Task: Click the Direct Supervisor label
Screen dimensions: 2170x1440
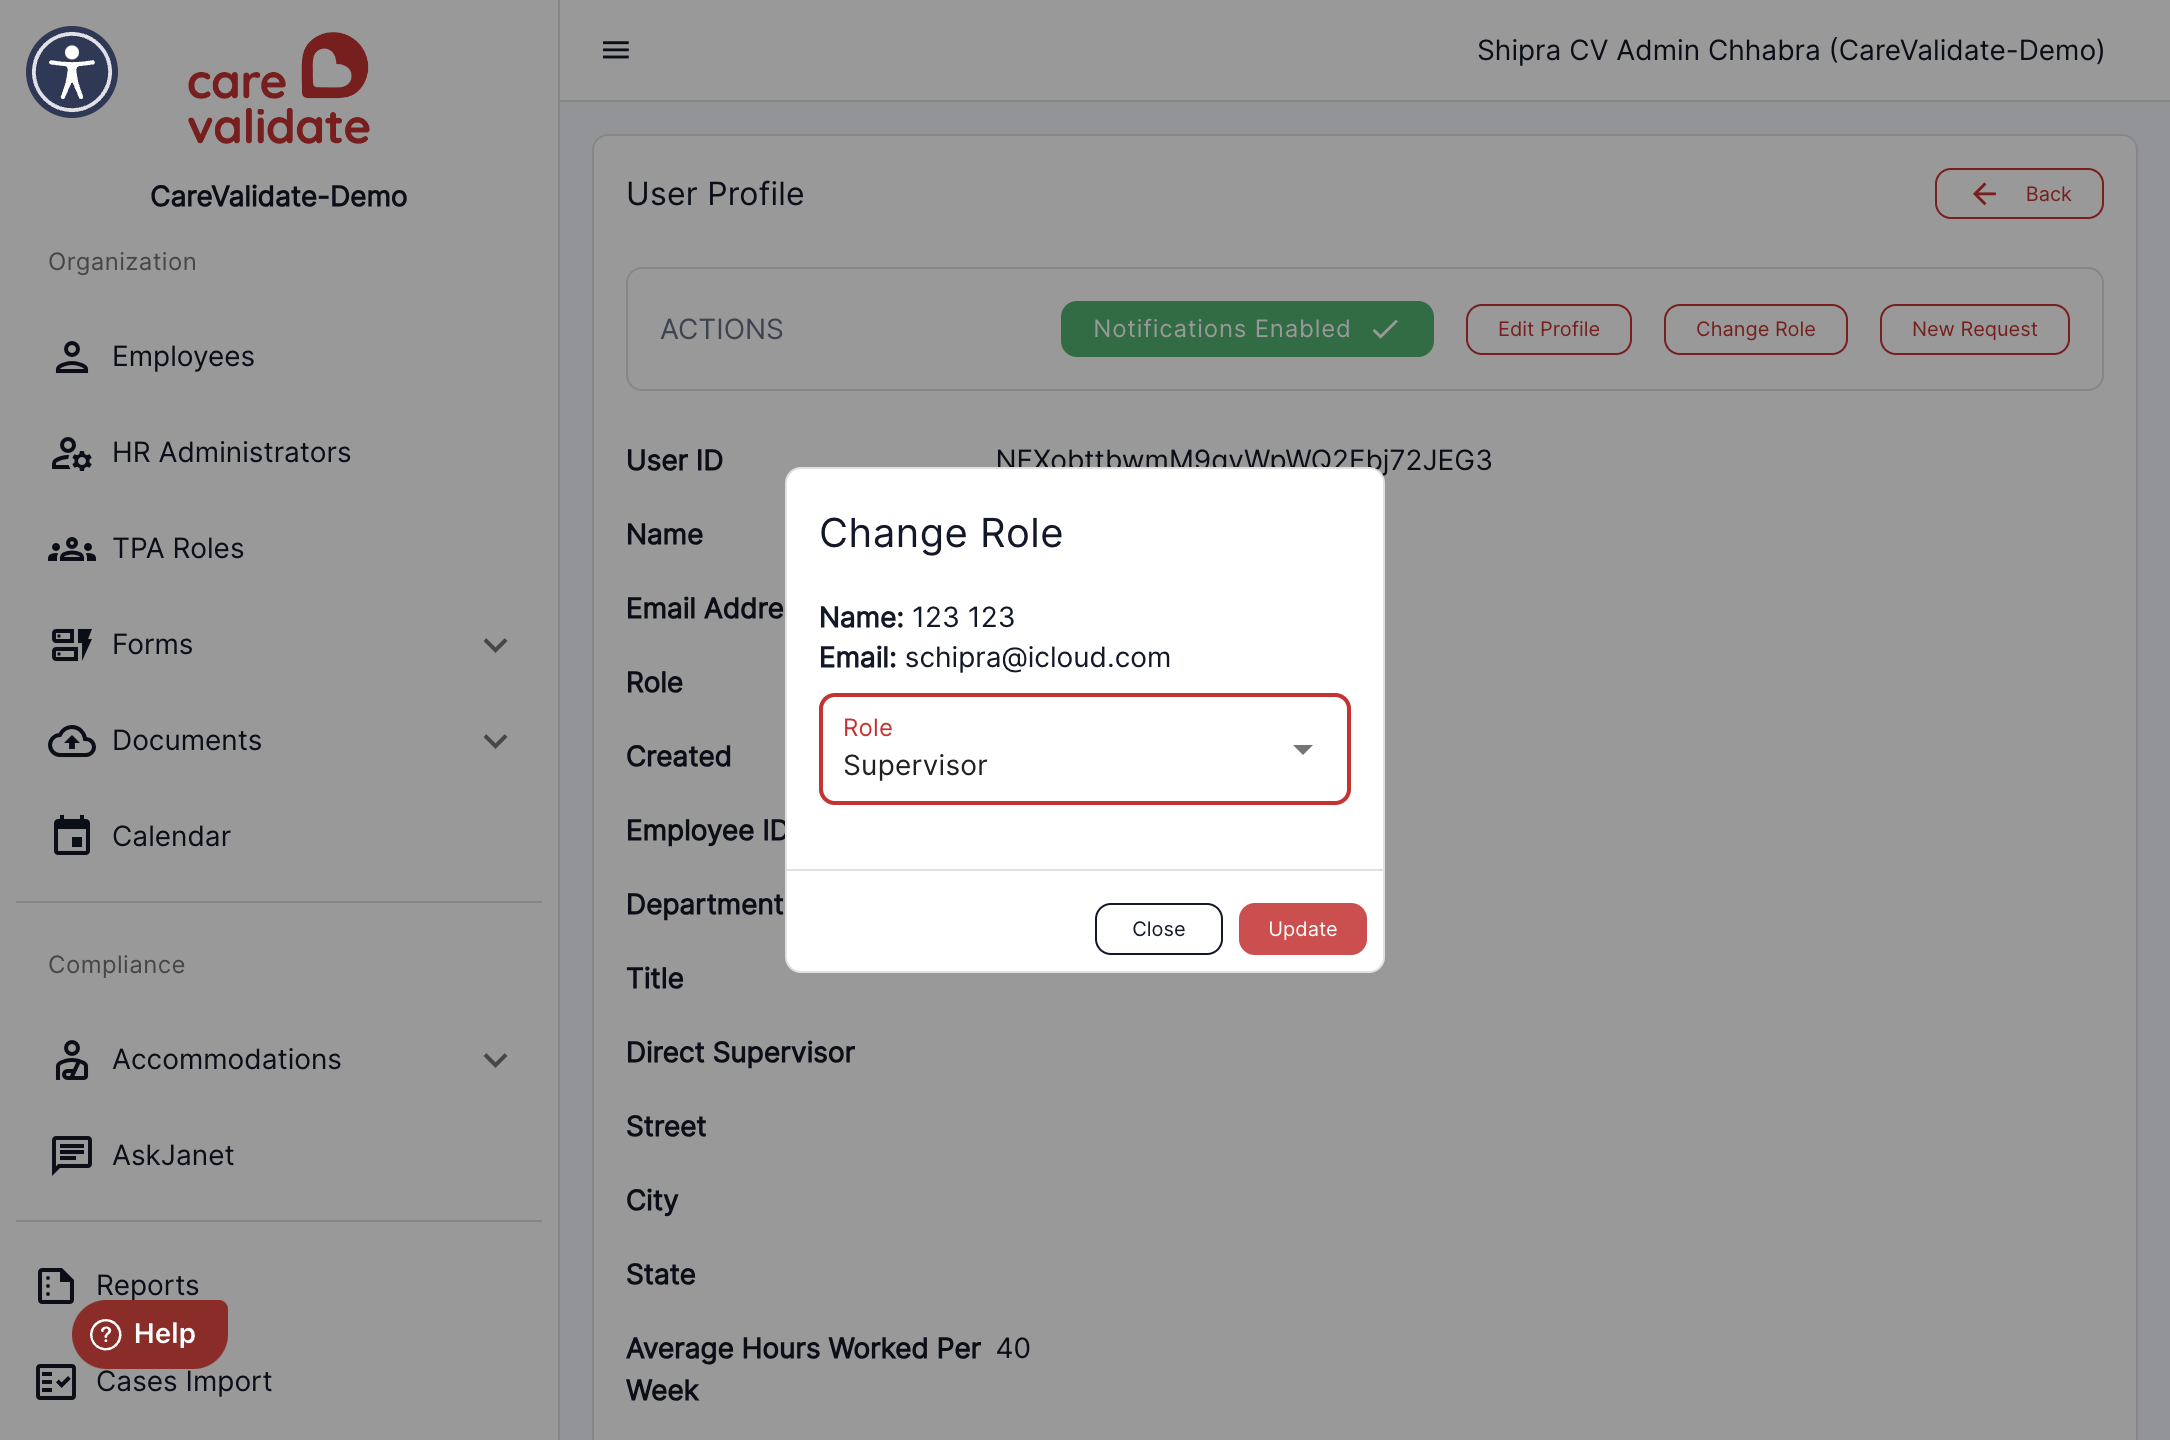Action: [740, 1052]
